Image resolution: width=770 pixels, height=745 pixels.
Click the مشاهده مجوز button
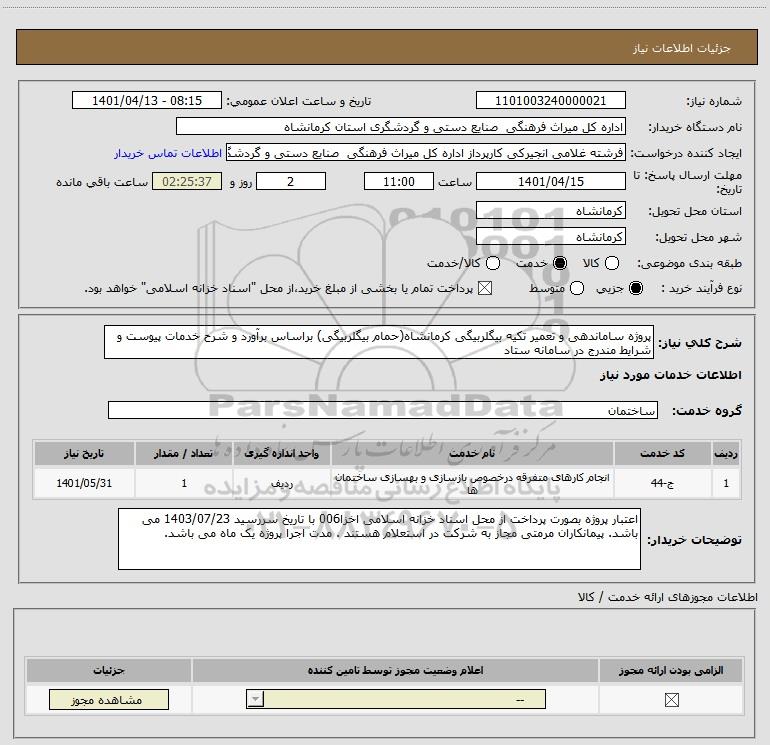coord(109,699)
